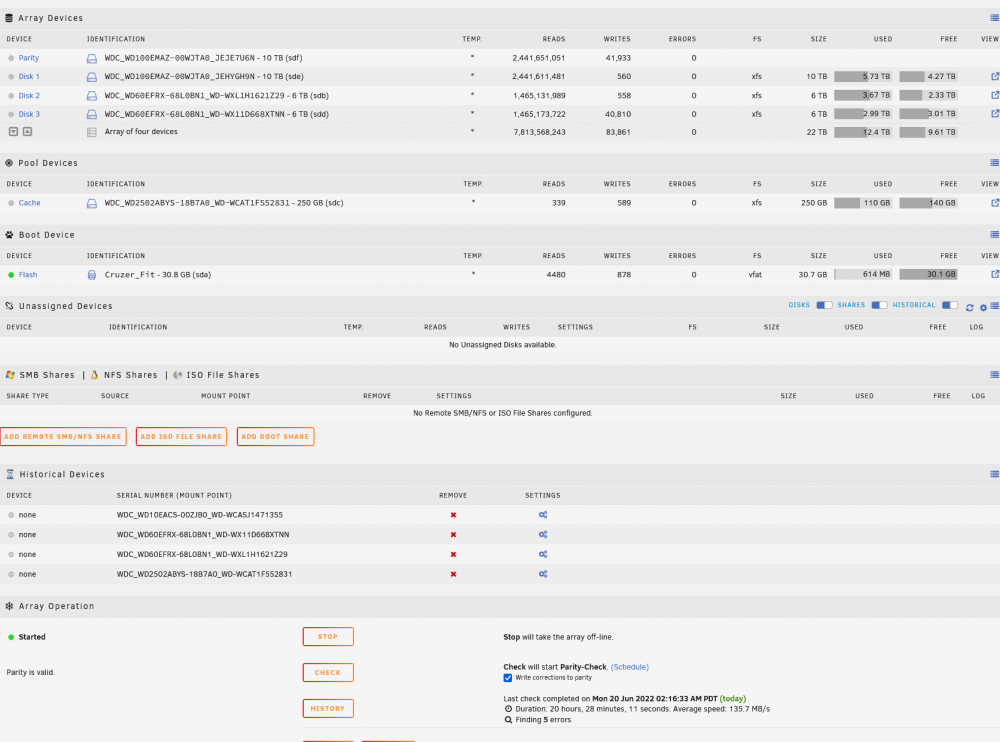Screen dimensions: 1000x742
Task: Remove historical device WD2502ABYS-18B7A0
Action: pos(453,575)
